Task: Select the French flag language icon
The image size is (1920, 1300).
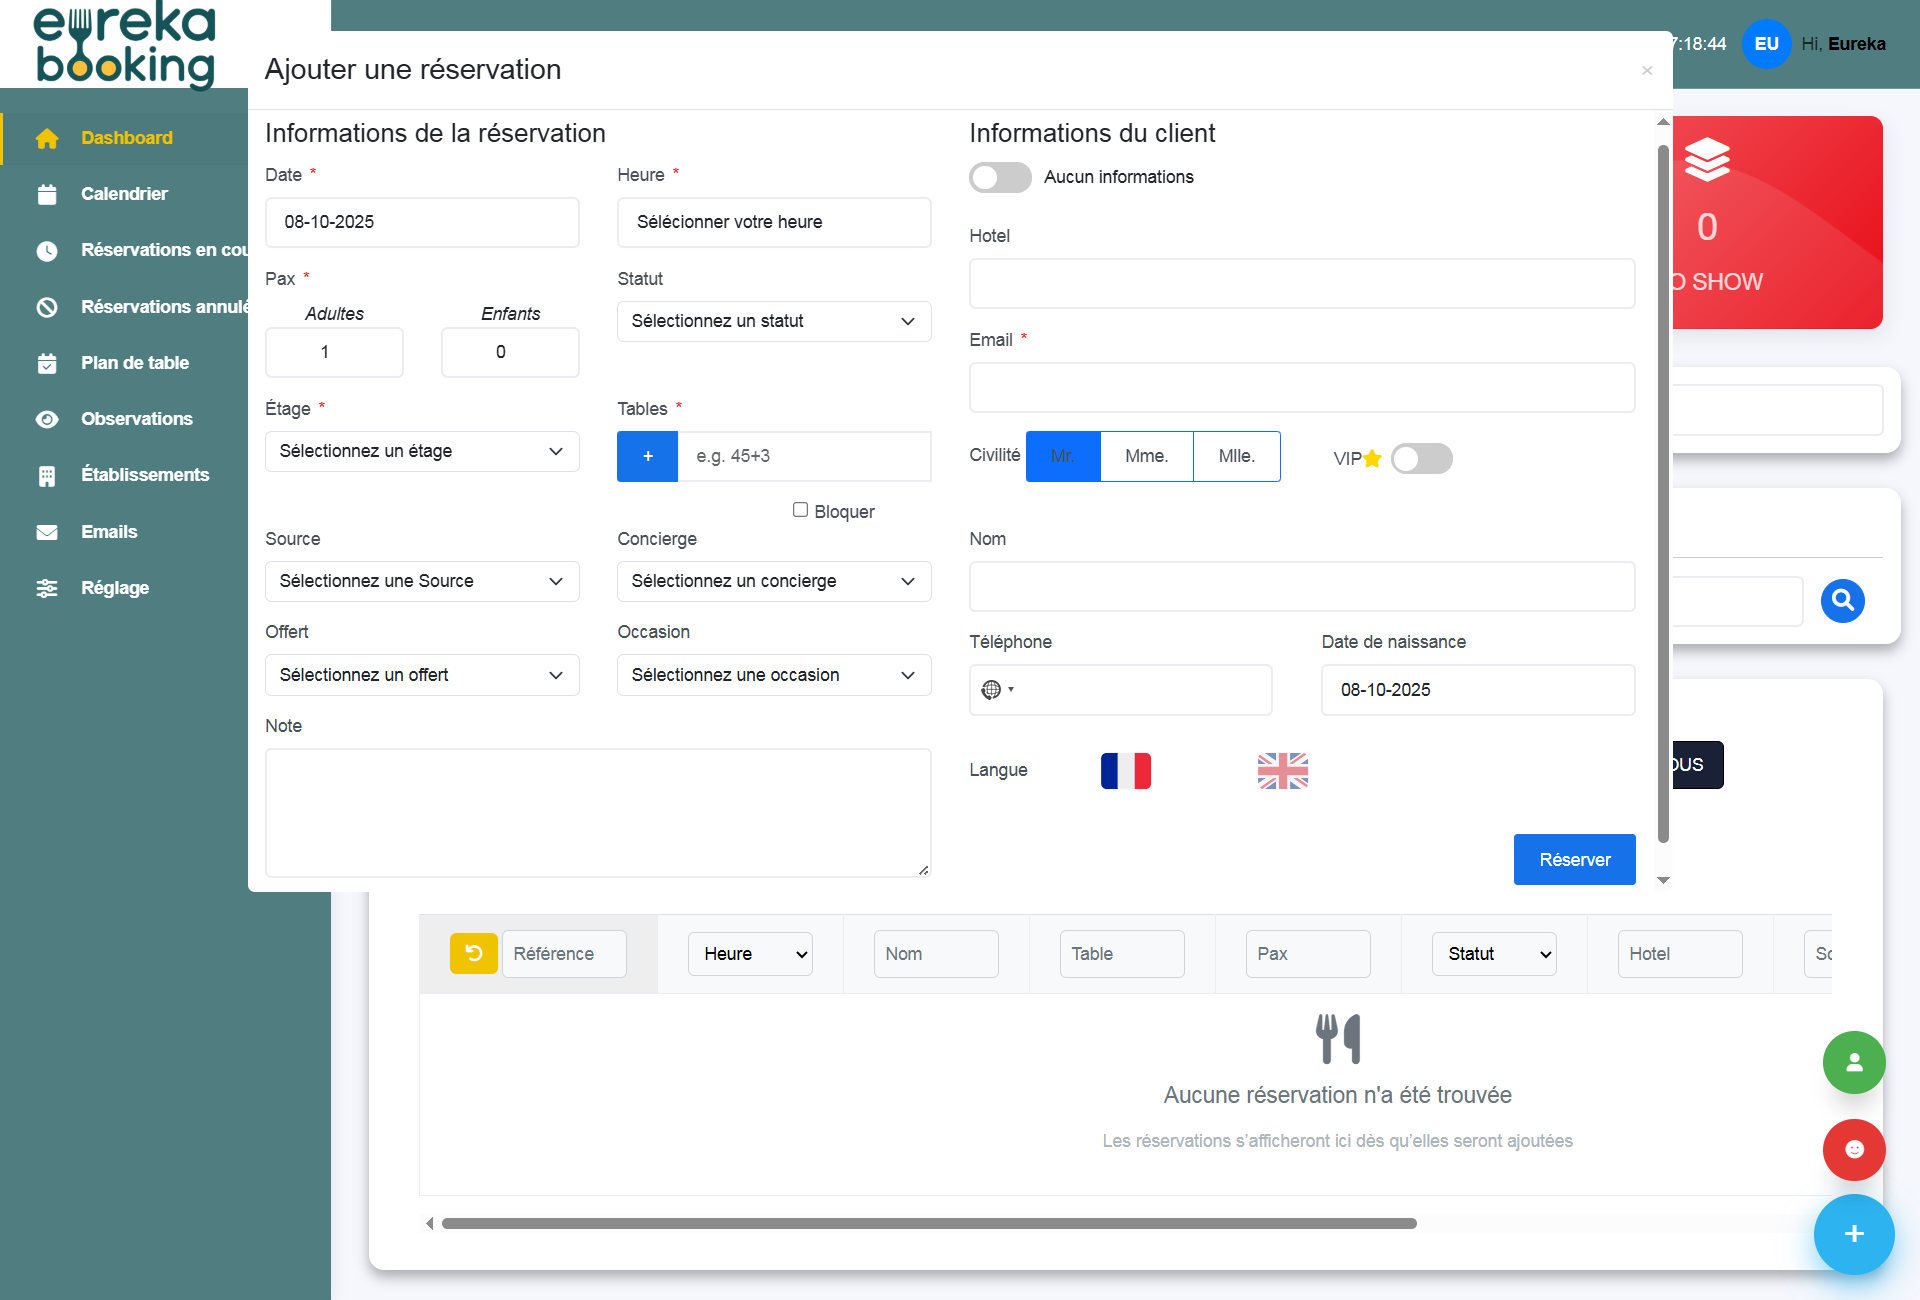Action: click(x=1125, y=771)
